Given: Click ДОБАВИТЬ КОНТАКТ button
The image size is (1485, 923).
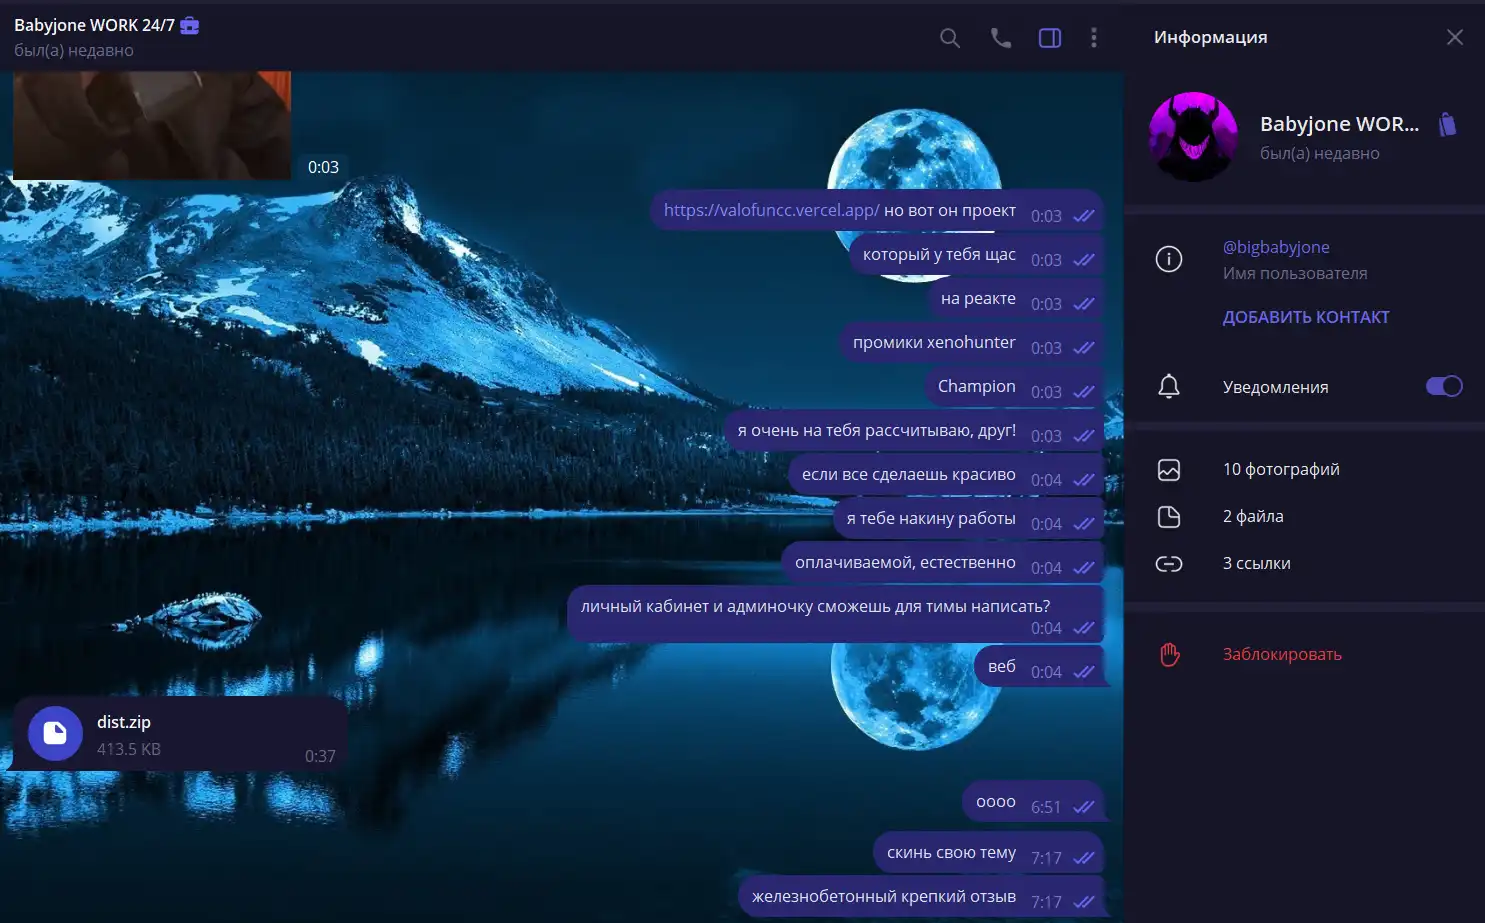Looking at the screenshot, I should coord(1306,317).
